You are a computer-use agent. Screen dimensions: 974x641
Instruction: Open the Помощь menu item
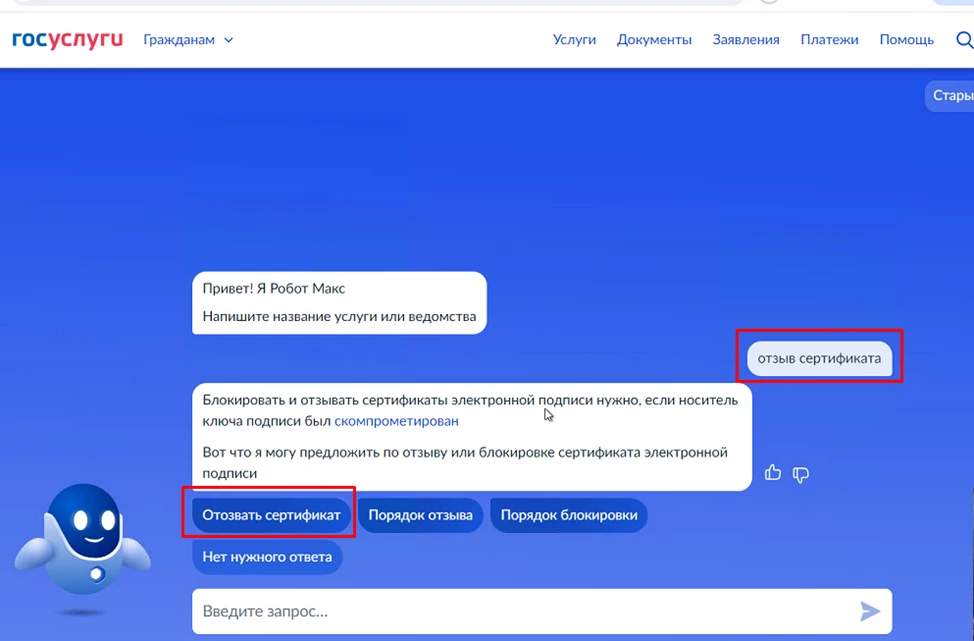906,40
